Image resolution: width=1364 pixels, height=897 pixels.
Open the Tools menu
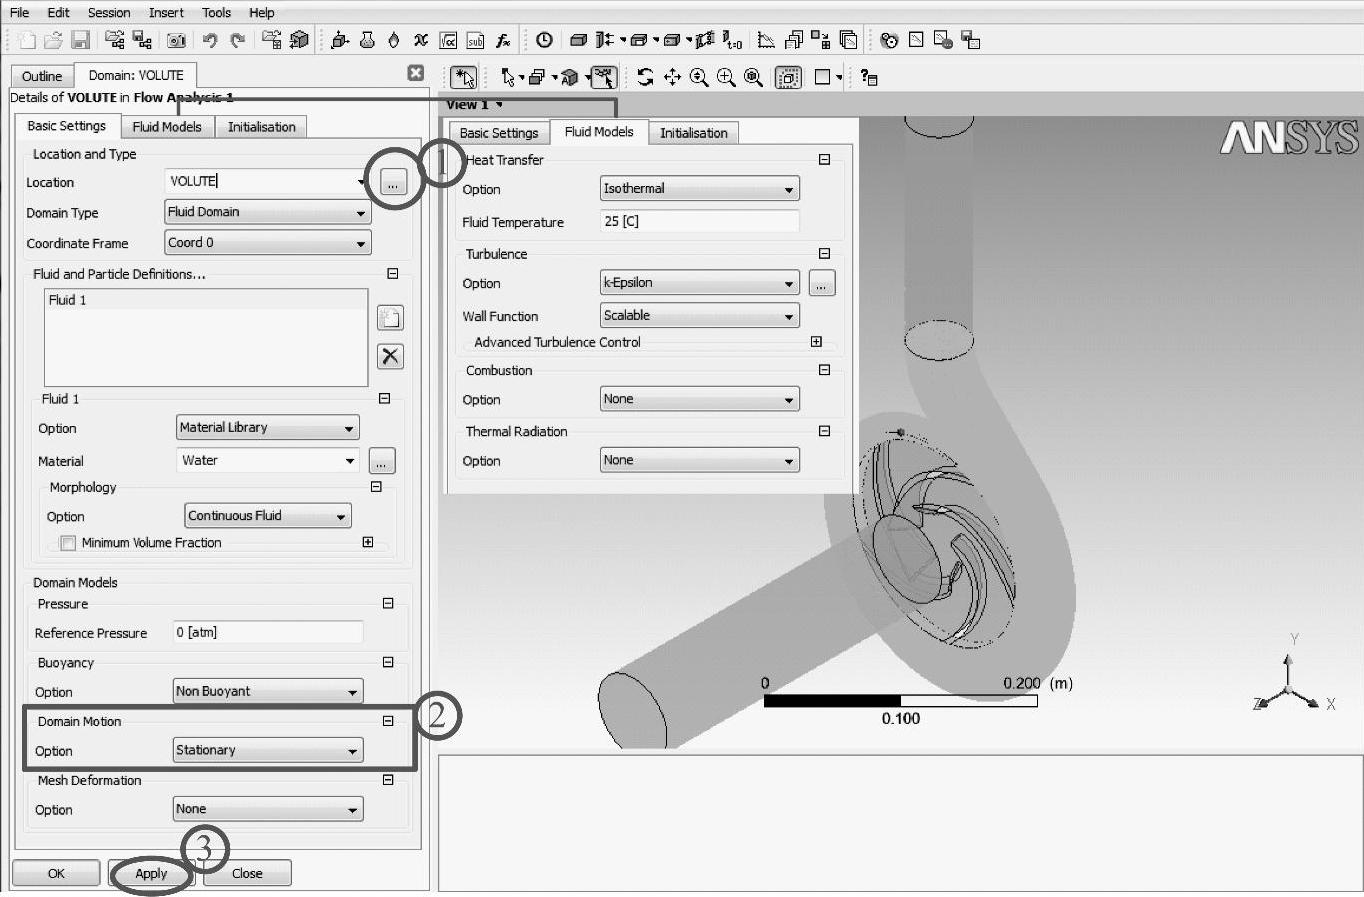click(x=216, y=12)
